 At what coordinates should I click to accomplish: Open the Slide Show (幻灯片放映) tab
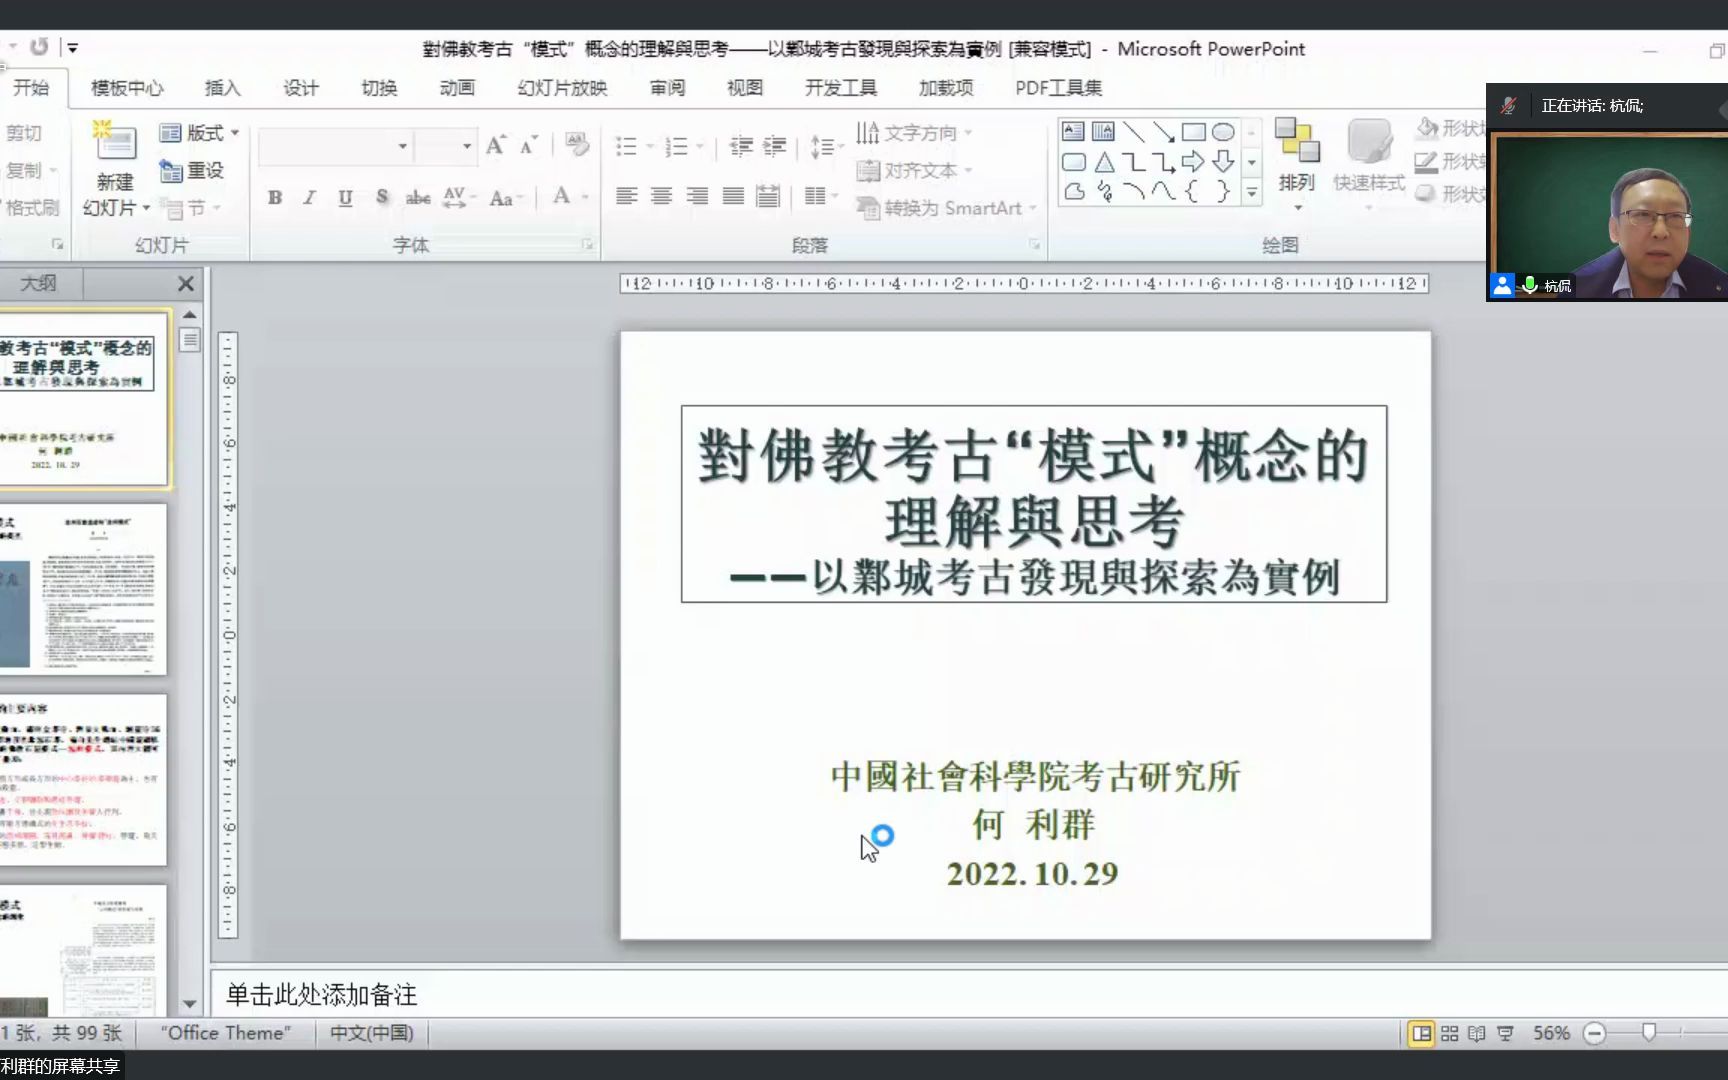click(x=562, y=88)
